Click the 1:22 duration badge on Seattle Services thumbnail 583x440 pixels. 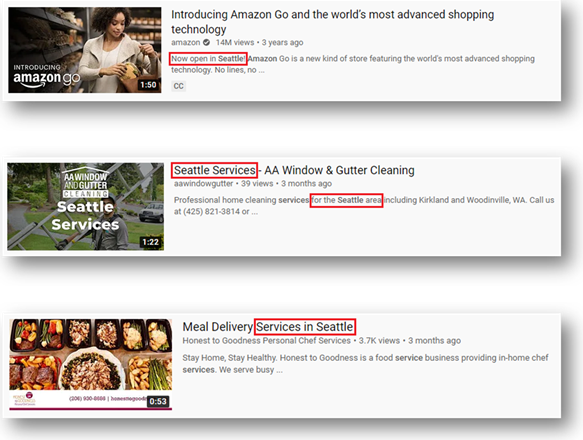150,242
